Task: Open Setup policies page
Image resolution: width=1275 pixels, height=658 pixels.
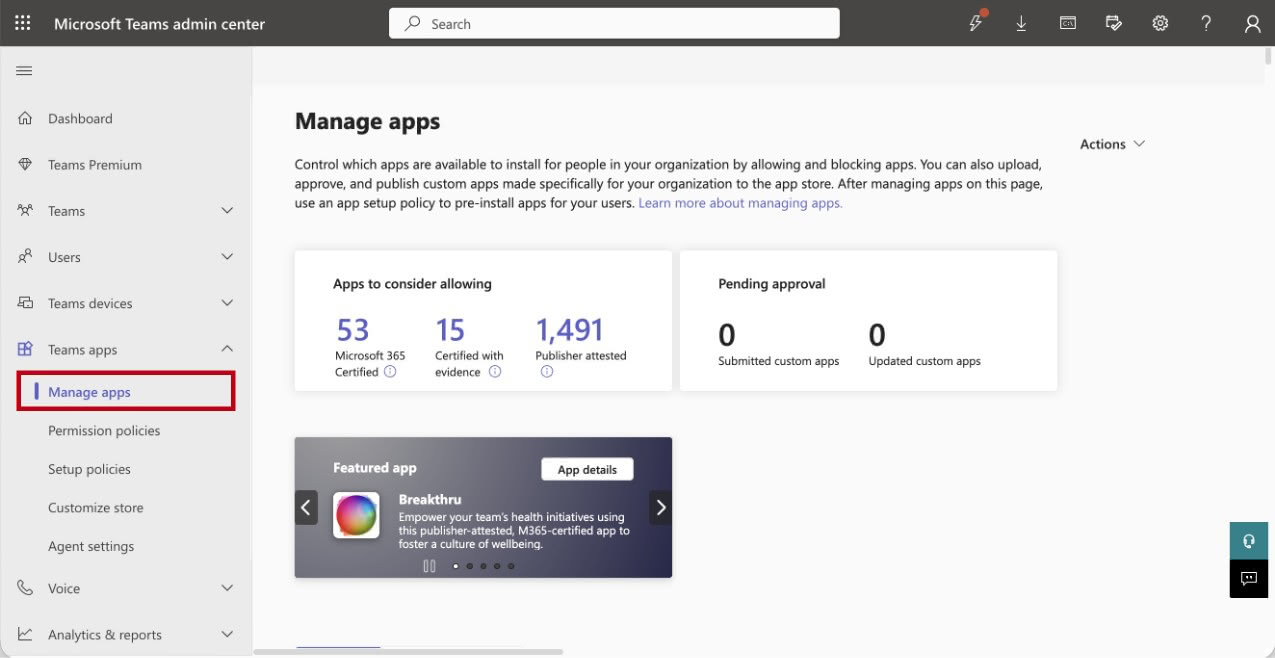Action: [89, 469]
